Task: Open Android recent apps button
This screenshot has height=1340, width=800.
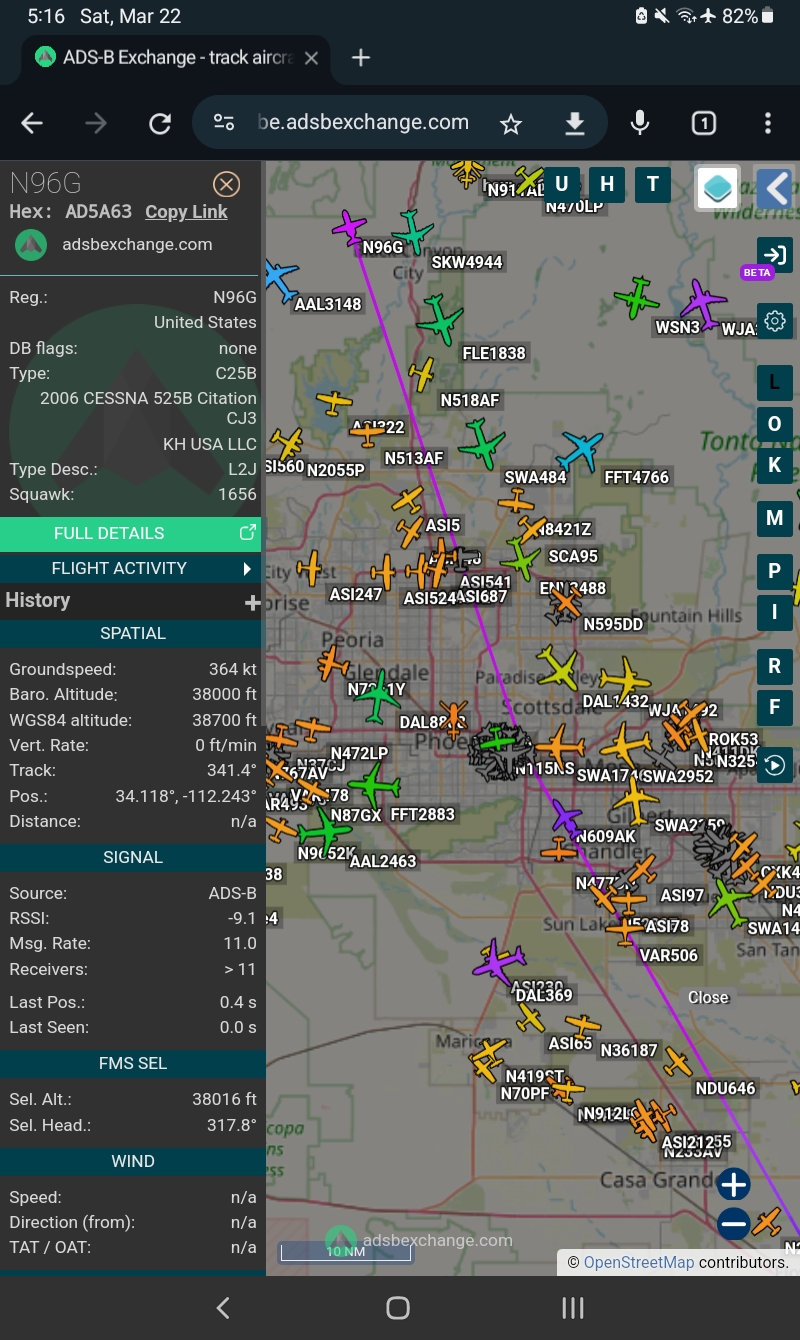Action: click(573, 1308)
